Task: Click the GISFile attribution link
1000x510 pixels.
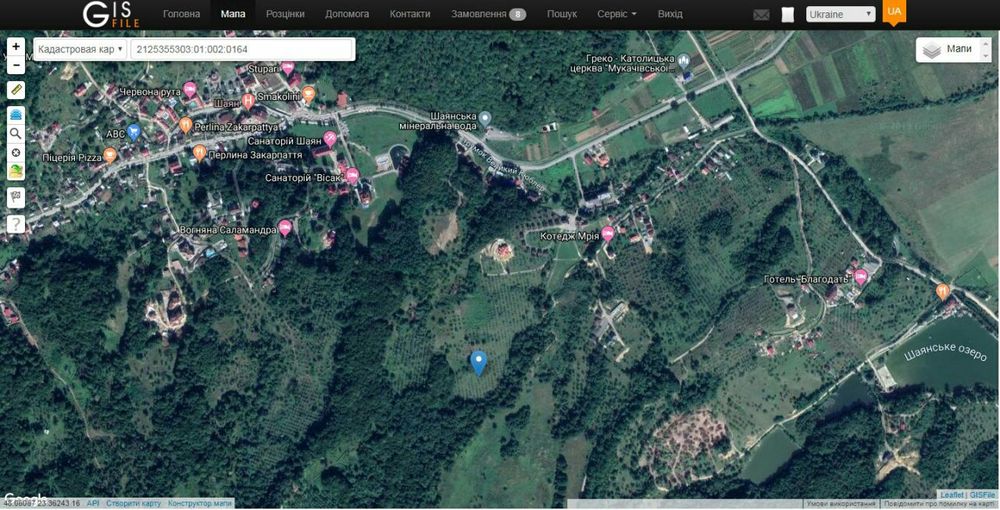Action: (983, 495)
